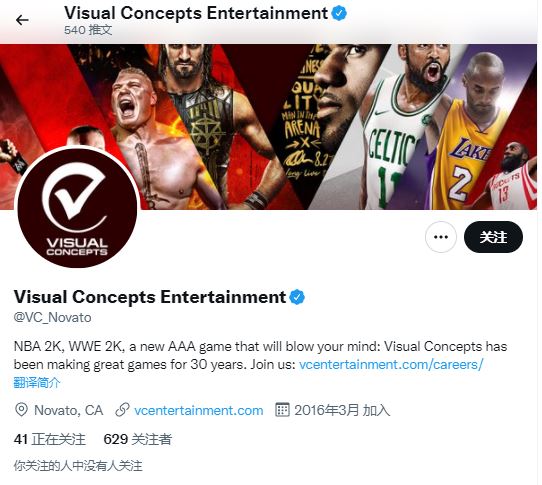Click the verified badge beside the profile name

point(297,297)
